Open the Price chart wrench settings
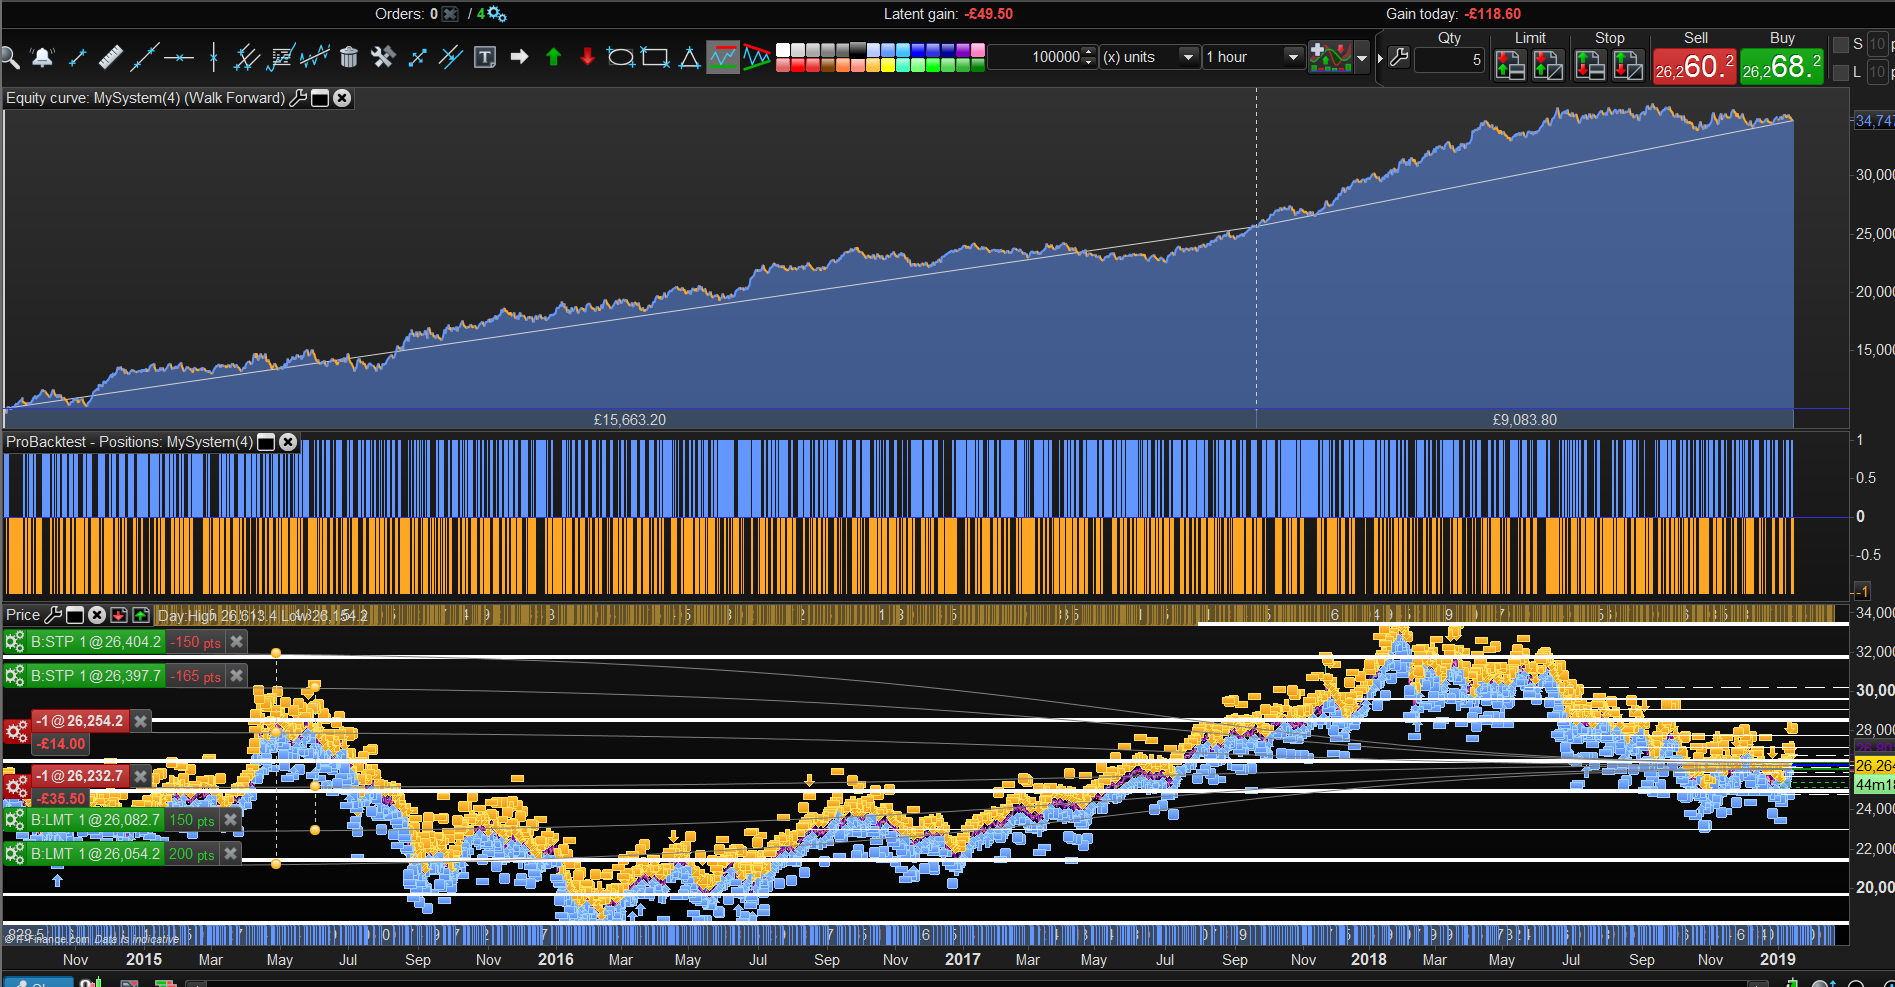 (54, 615)
